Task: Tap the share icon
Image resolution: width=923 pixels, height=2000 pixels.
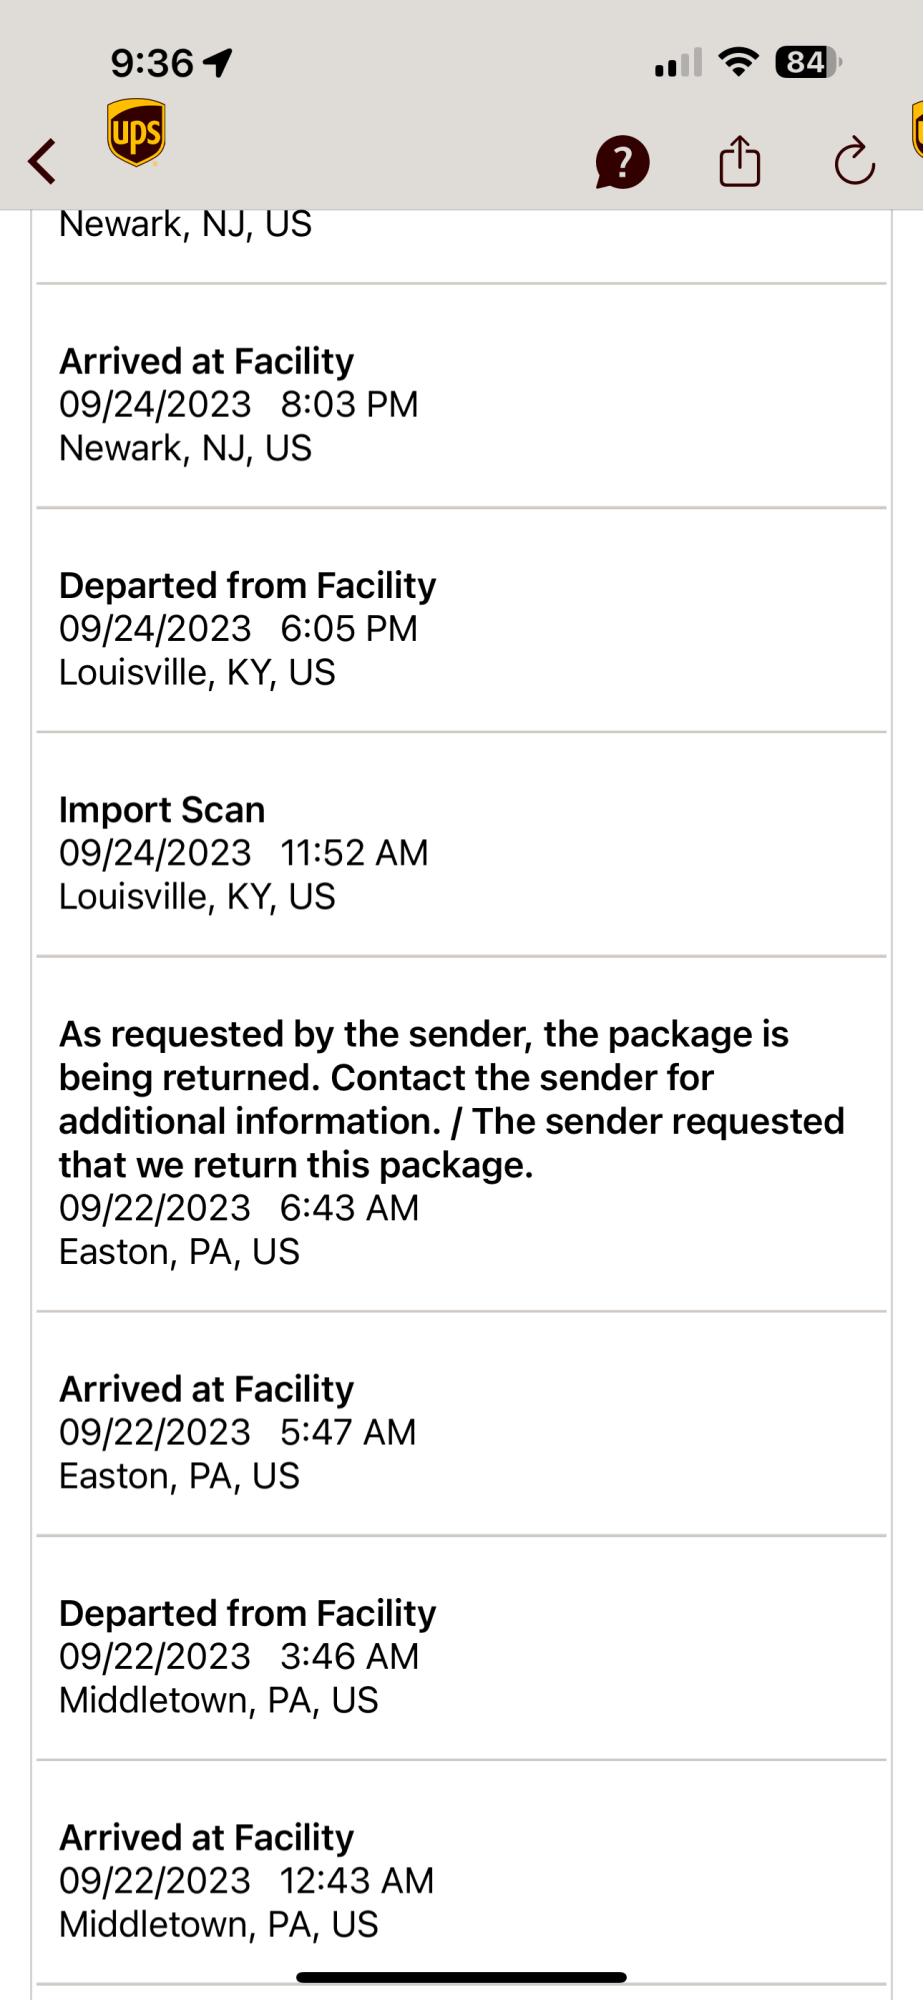Action: point(740,161)
